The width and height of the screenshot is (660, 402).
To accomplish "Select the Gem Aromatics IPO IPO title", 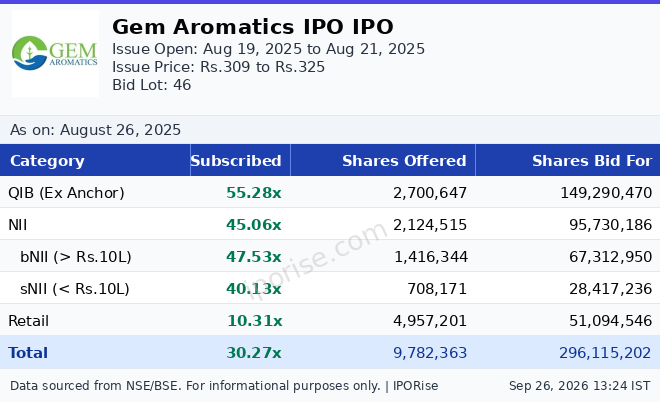I will [x=253, y=27].
